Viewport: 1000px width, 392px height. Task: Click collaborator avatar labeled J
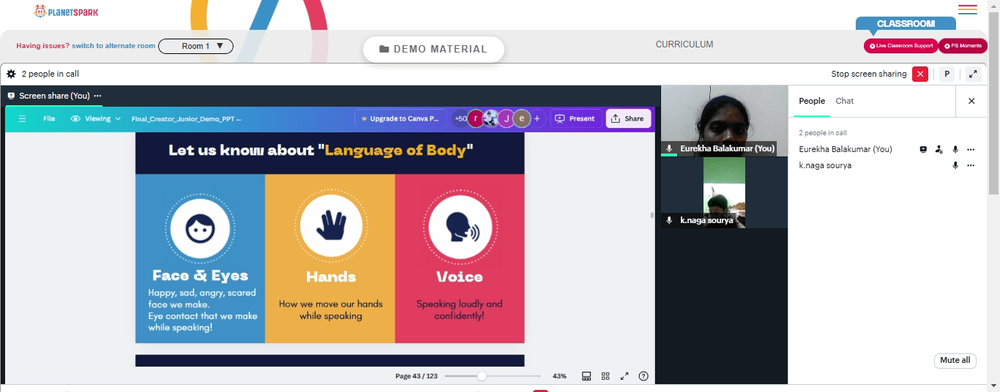click(506, 119)
